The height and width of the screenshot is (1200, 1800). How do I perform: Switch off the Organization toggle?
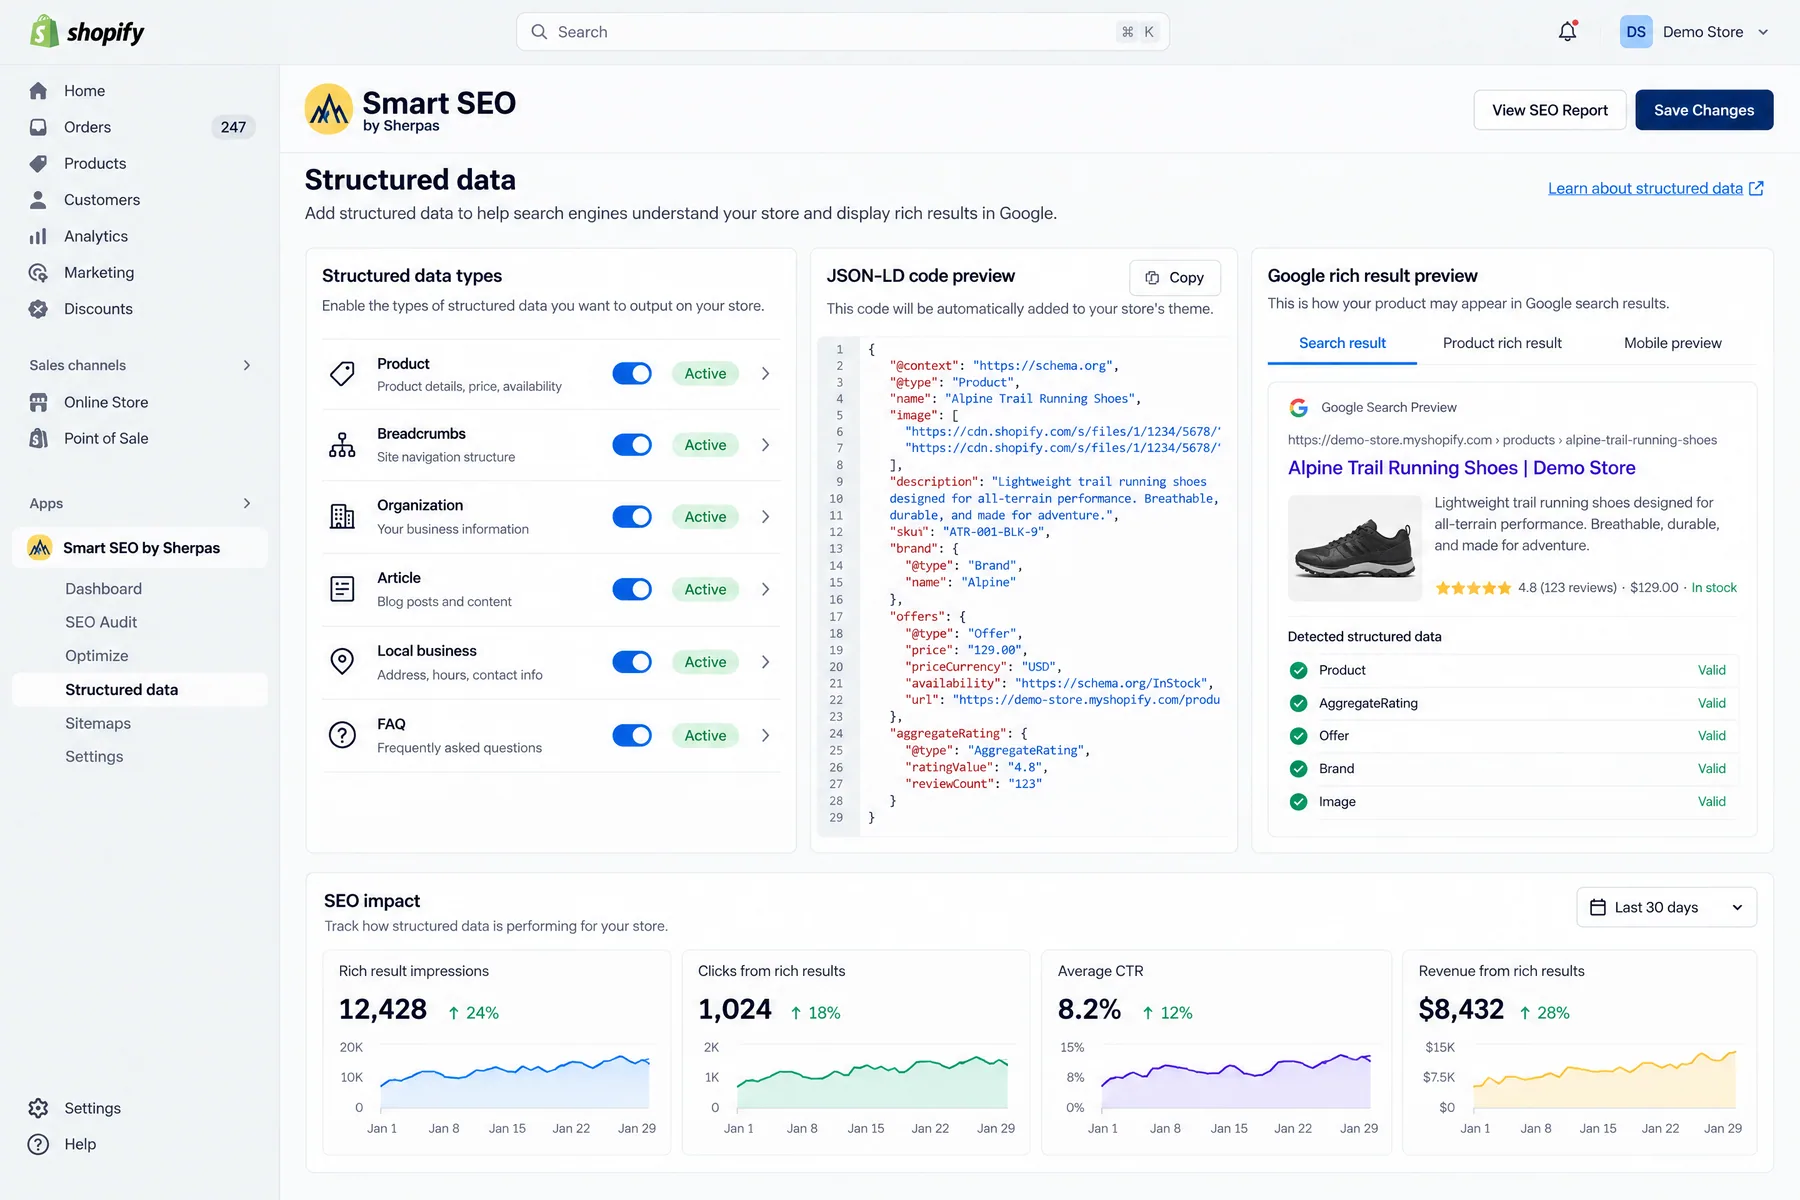(632, 517)
